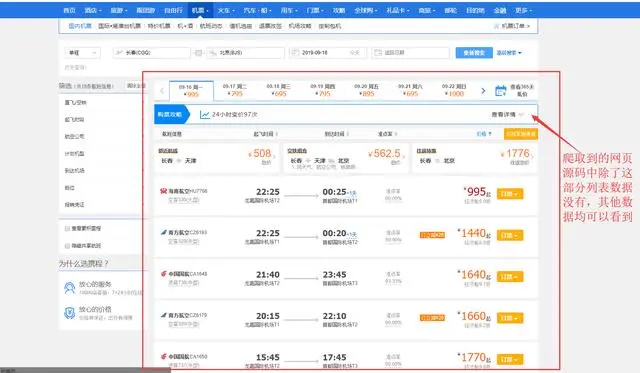This screenshot has width=640, height=373.
Task: Sort by on-time rate column
Action: [387, 134]
